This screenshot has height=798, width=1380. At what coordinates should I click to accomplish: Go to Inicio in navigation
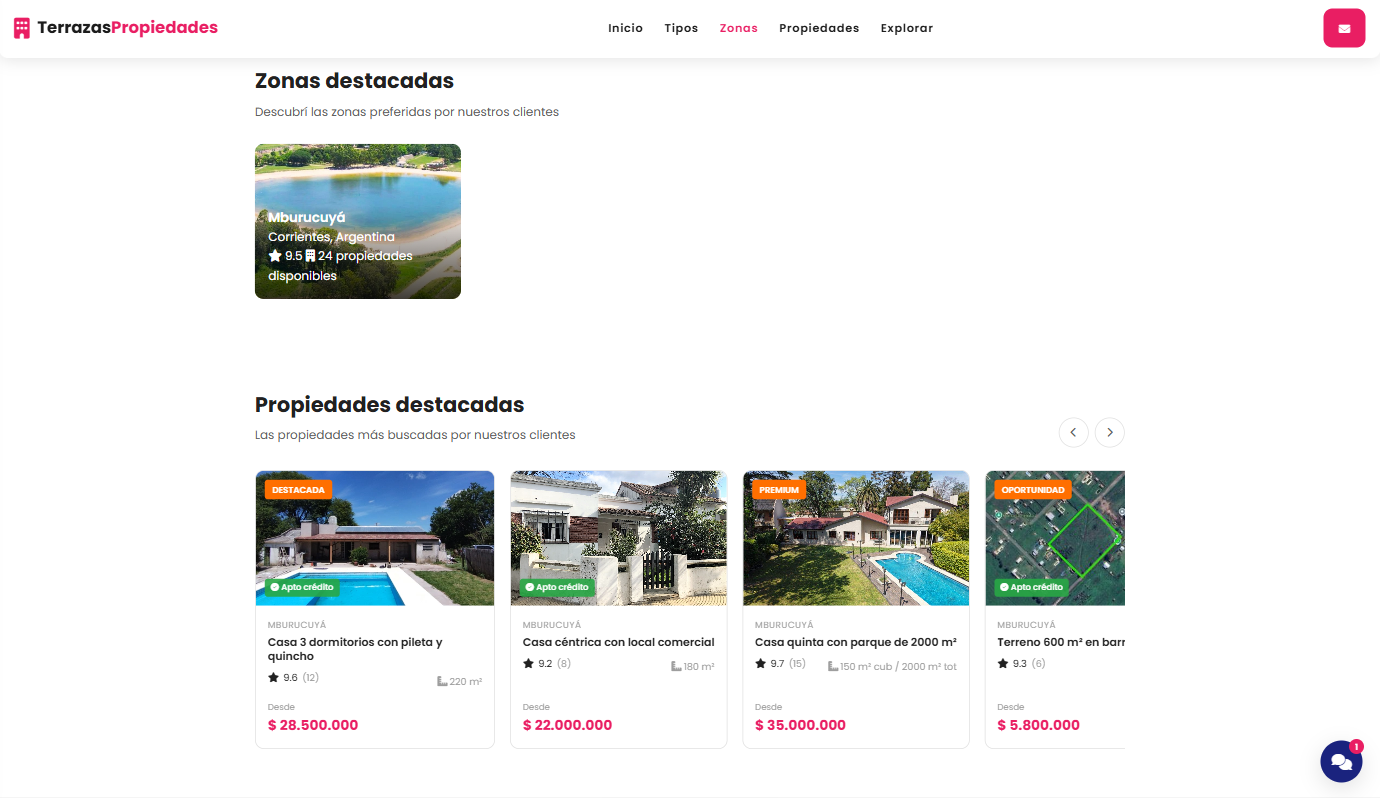pos(625,28)
